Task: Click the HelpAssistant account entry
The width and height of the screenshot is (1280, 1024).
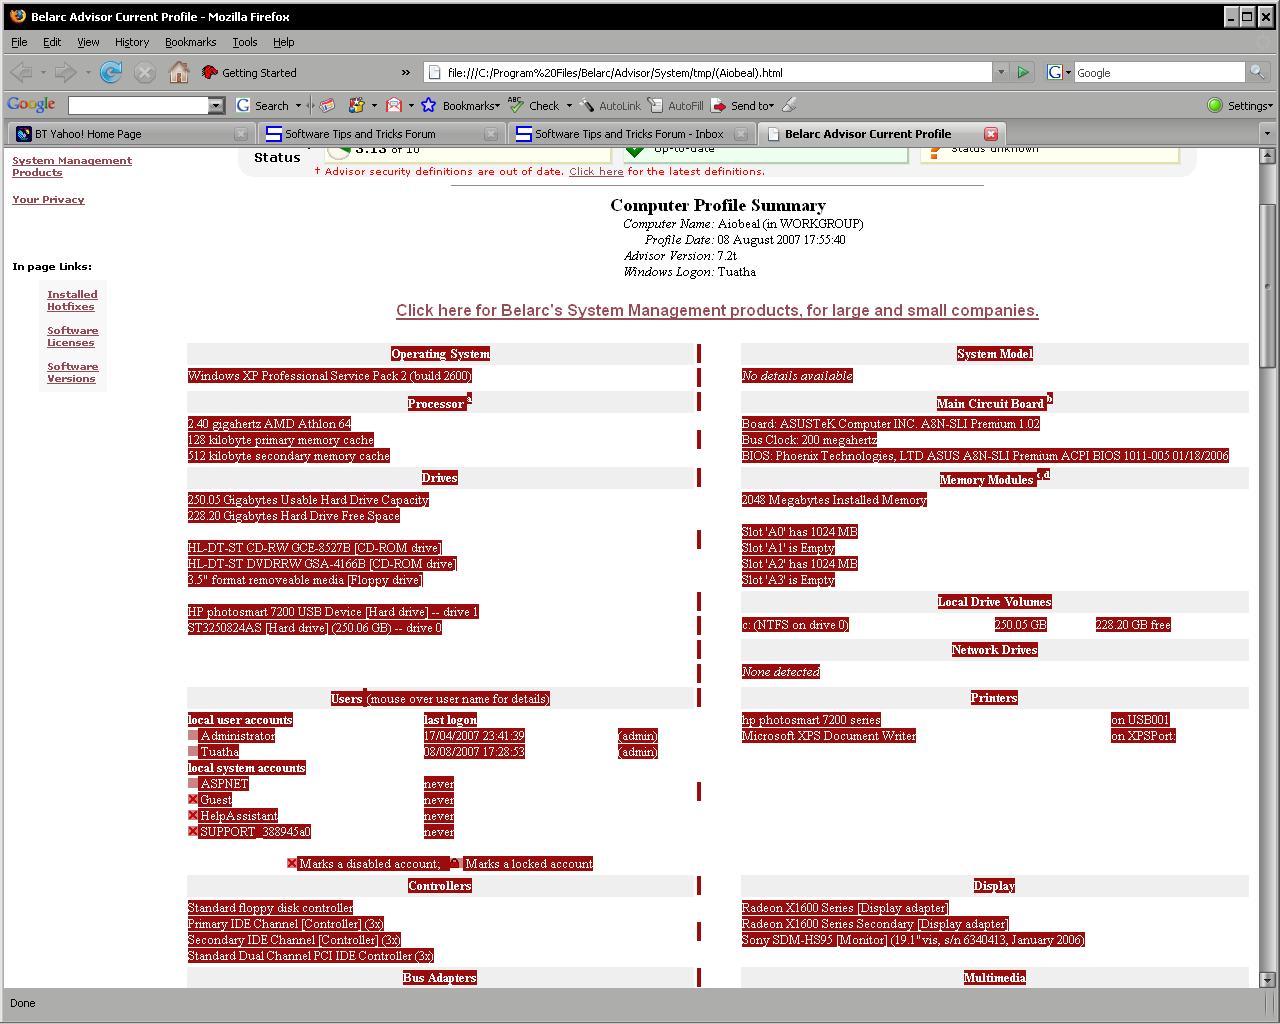Action: (x=238, y=816)
